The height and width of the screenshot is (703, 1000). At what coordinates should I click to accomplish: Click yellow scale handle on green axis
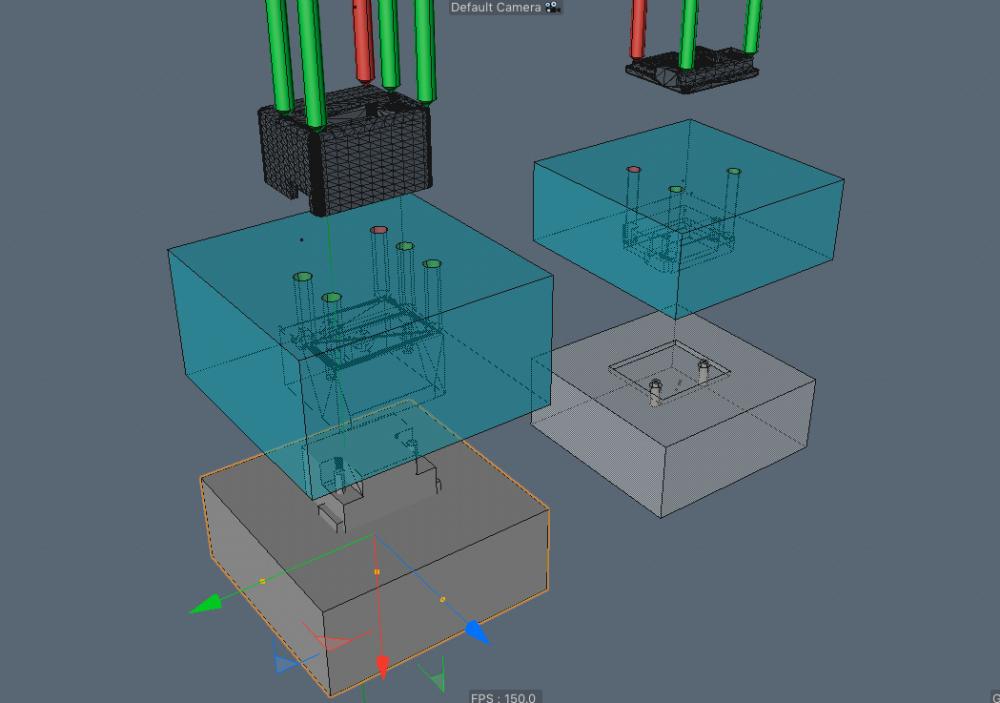point(263,581)
